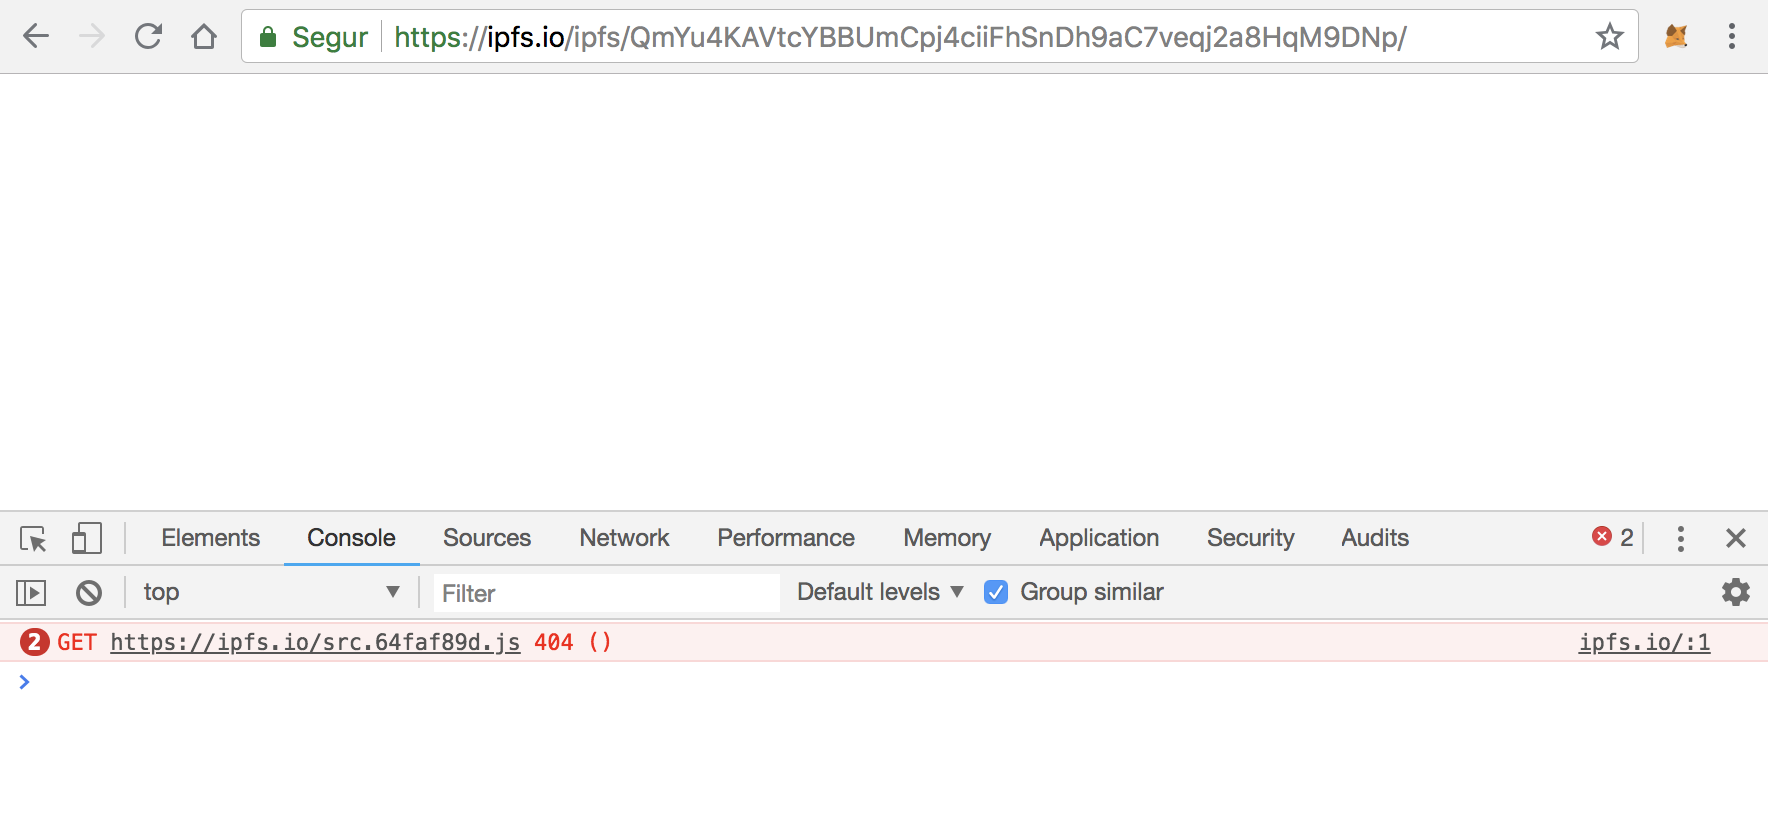Click the browser back arrow
The width and height of the screenshot is (1768, 818).
point(36,37)
